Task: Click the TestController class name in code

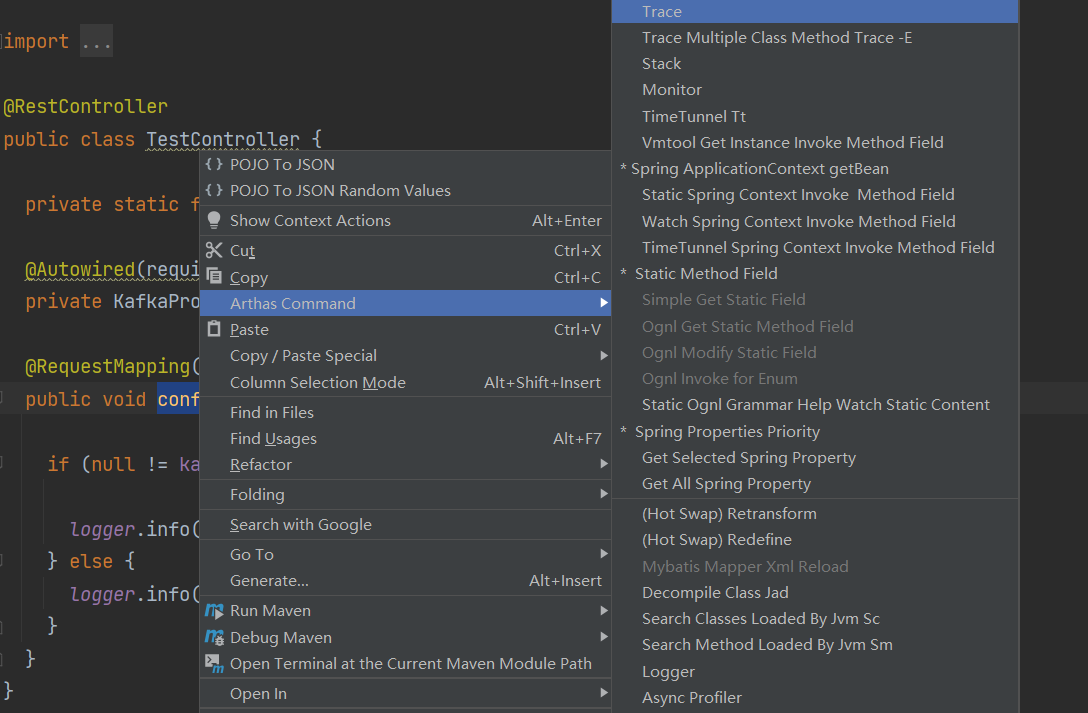Action: pos(223,139)
